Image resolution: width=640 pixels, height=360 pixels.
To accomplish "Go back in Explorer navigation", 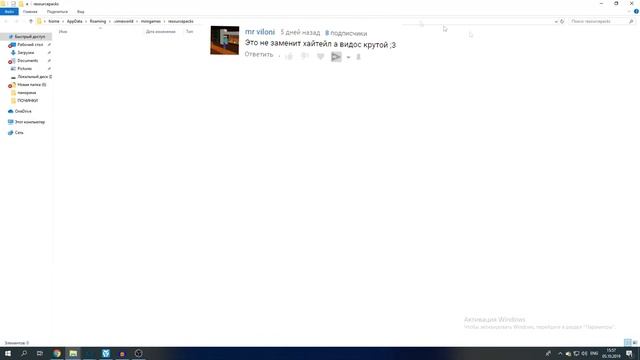I will coord(6,21).
